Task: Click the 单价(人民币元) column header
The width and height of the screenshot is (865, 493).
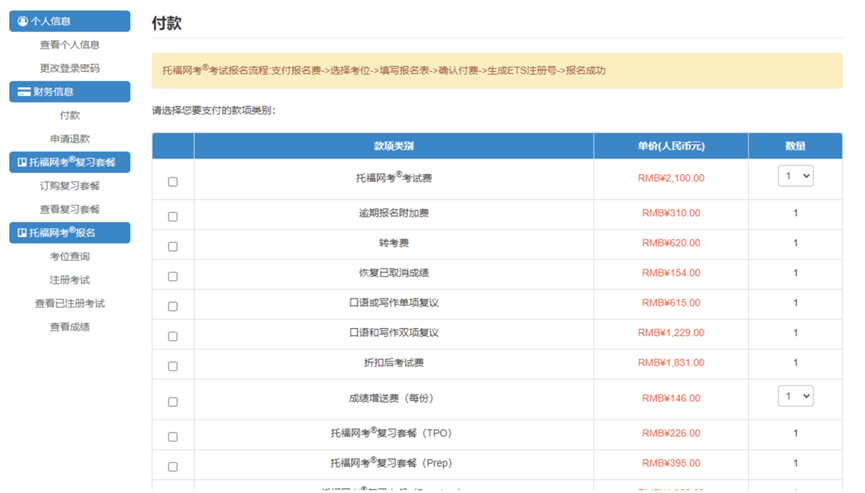Action: tap(671, 146)
